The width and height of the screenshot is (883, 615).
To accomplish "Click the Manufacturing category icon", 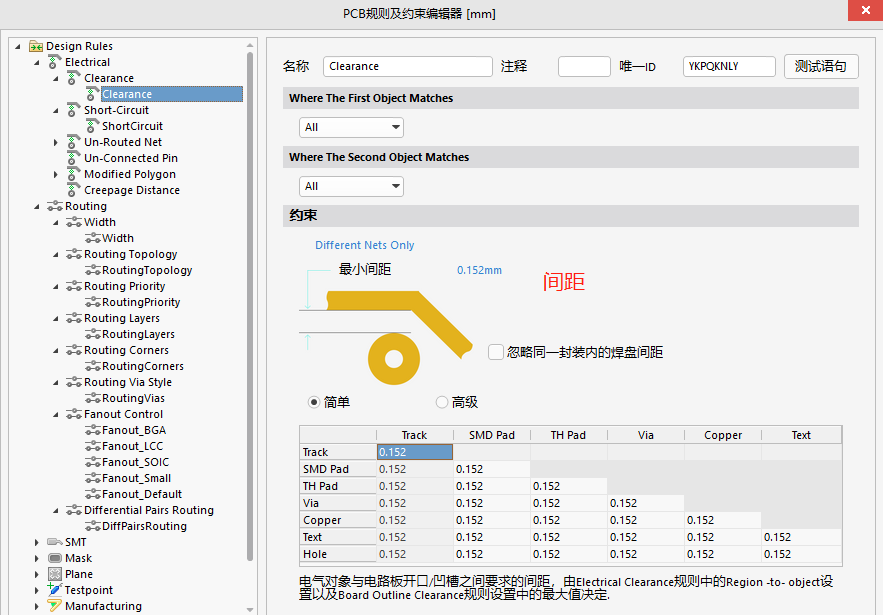I will coord(55,606).
